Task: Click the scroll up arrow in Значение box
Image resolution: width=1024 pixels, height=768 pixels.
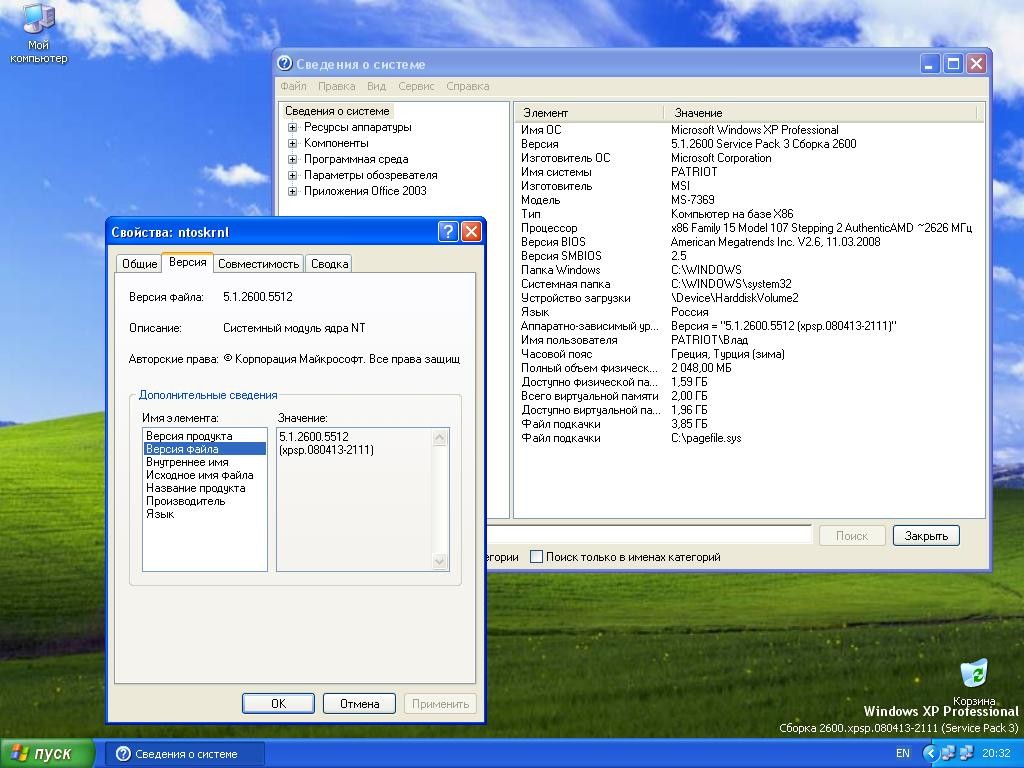Action: point(440,438)
